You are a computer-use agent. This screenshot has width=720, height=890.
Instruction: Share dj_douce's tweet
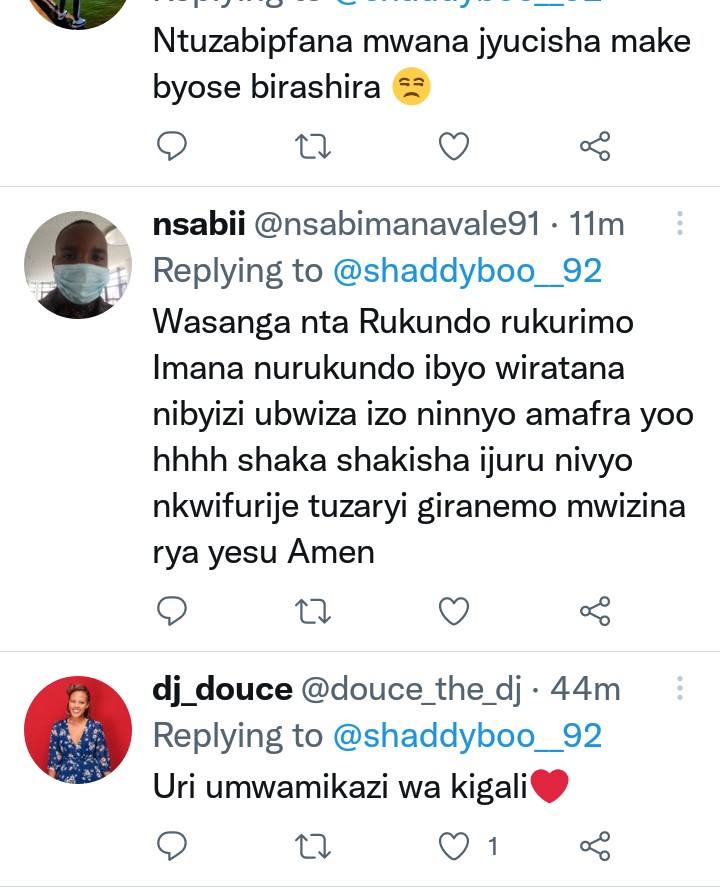pos(595,846)
